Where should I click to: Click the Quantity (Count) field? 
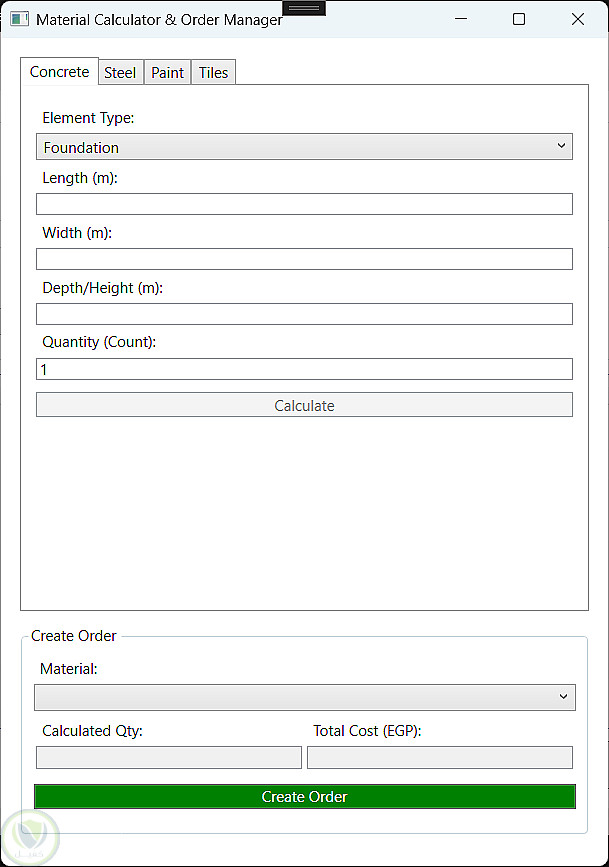pos(304,369)
